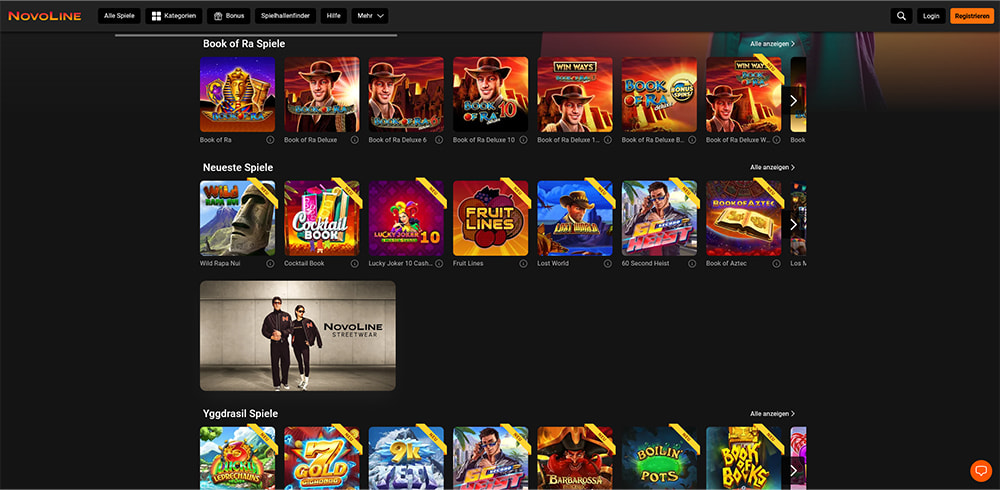This screenshot has height=490, width=1000.
Task: Click the NovoLine logo
Action: (x=44, y=16)
